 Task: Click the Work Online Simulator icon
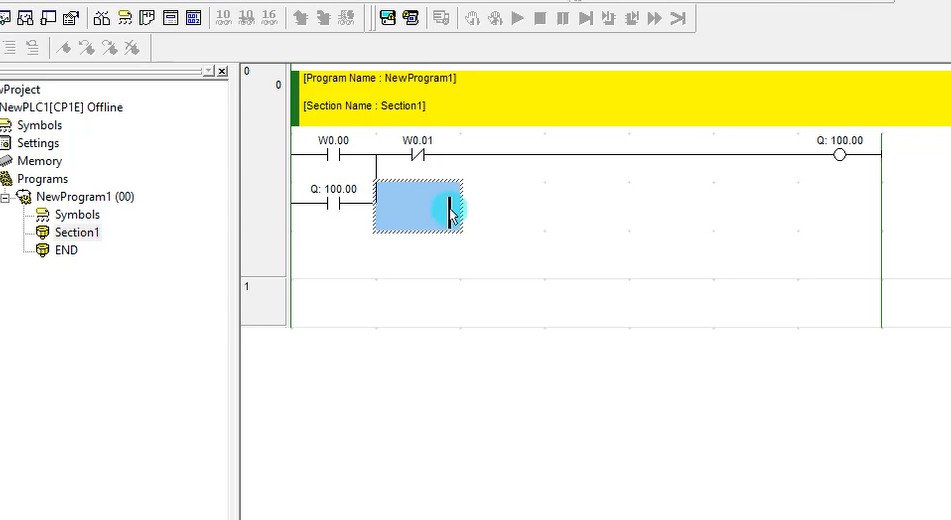tap(388, 18)
